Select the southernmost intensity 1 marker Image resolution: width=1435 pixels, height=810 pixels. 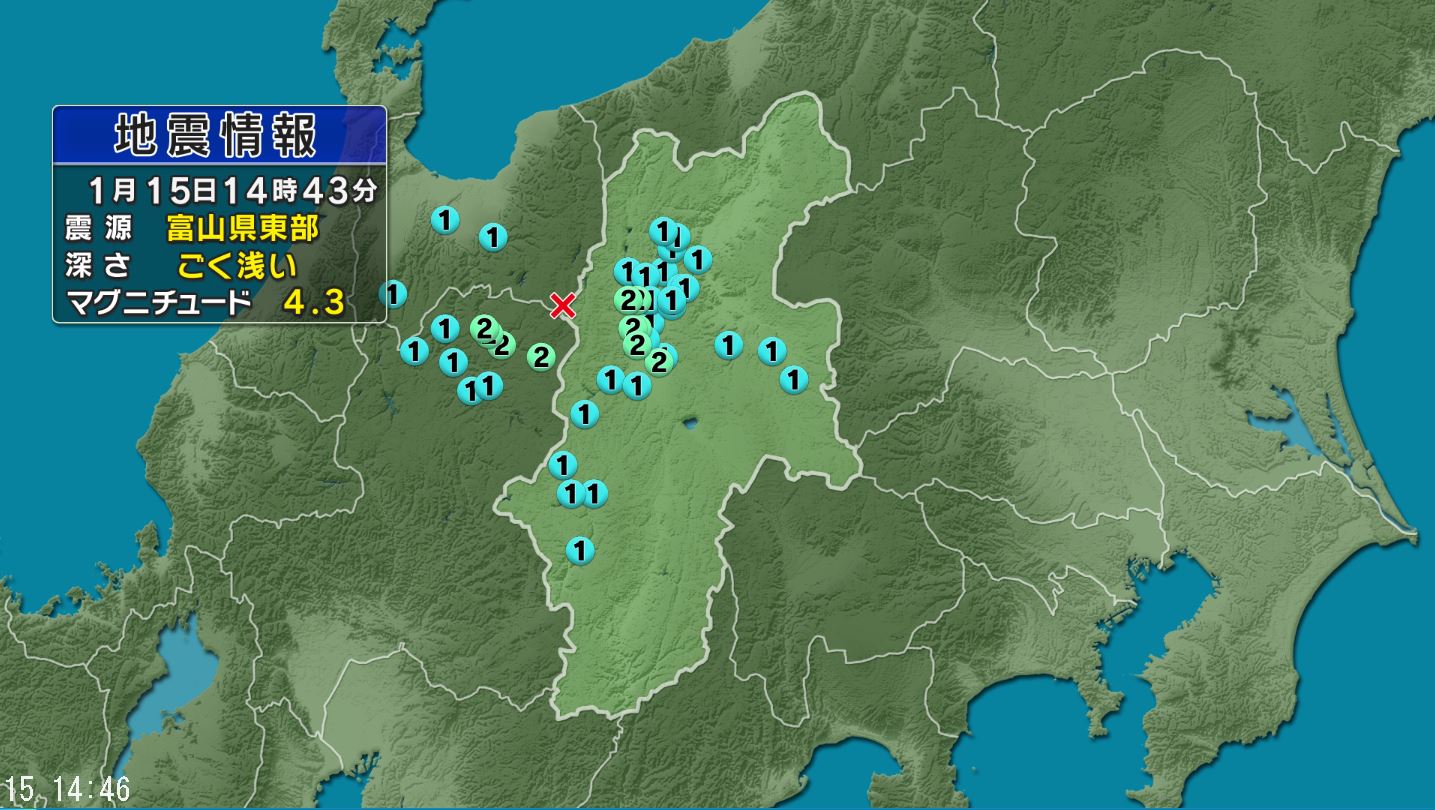pos(579,549)
